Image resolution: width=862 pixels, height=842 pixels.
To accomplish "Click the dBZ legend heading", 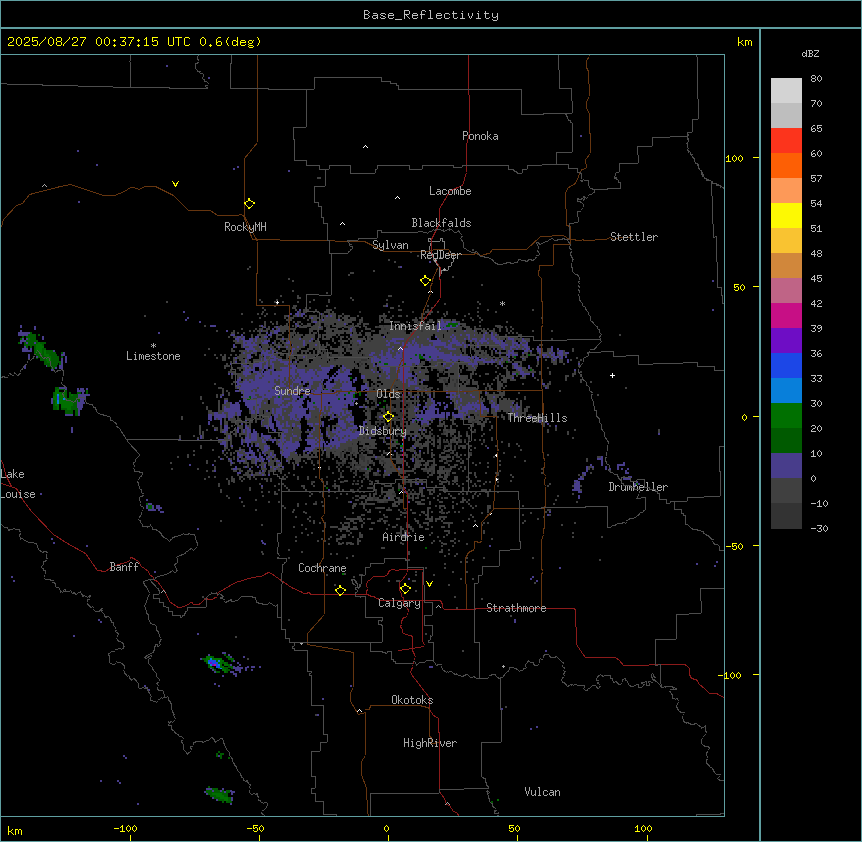I will (810, 53).
